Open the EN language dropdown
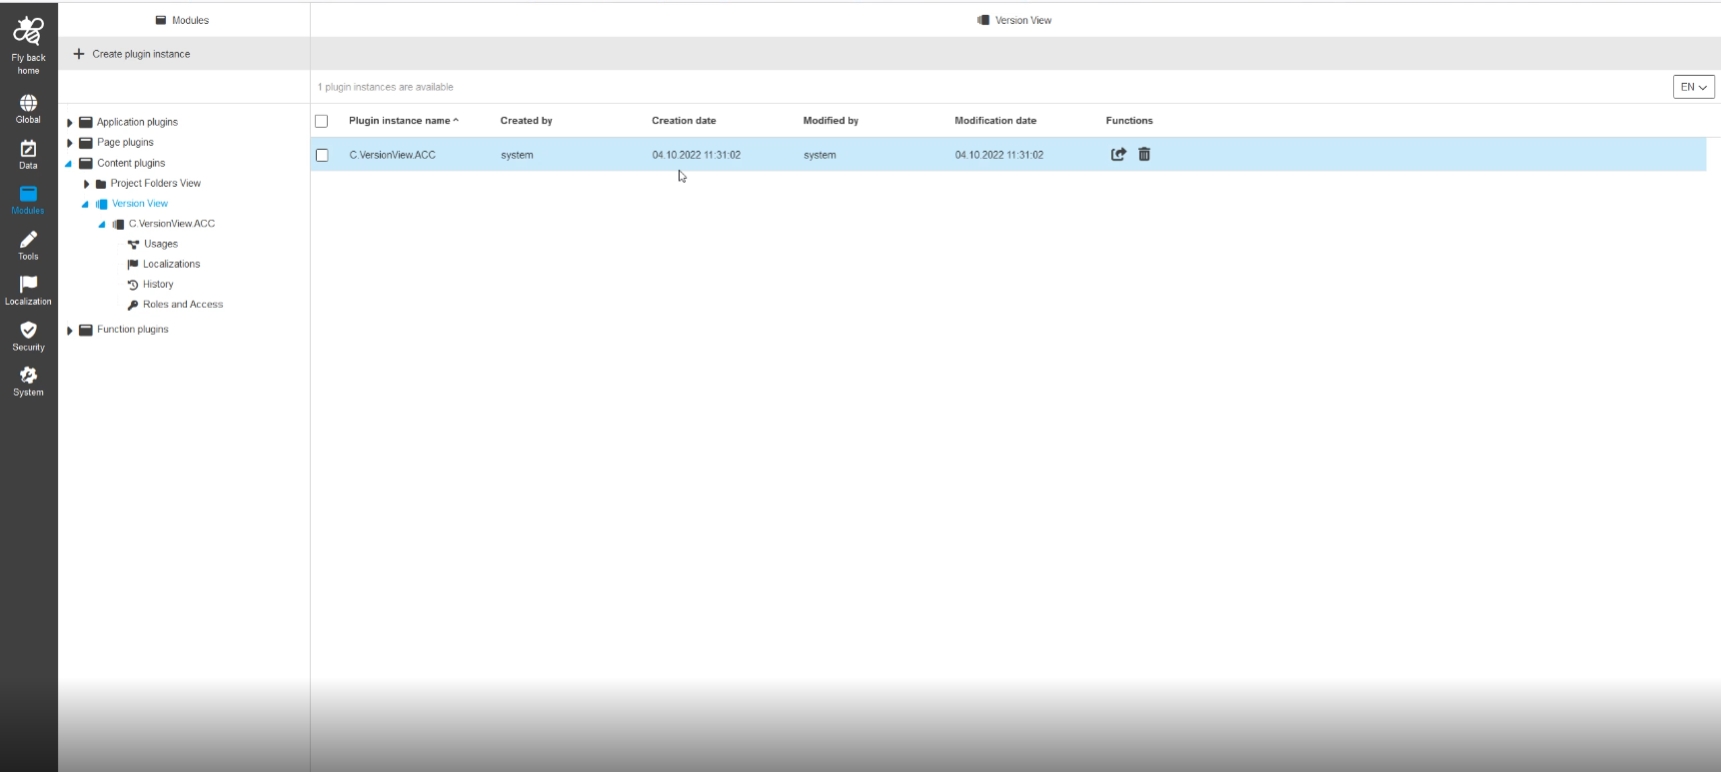1721x772 pixels. coord(1694,87)
